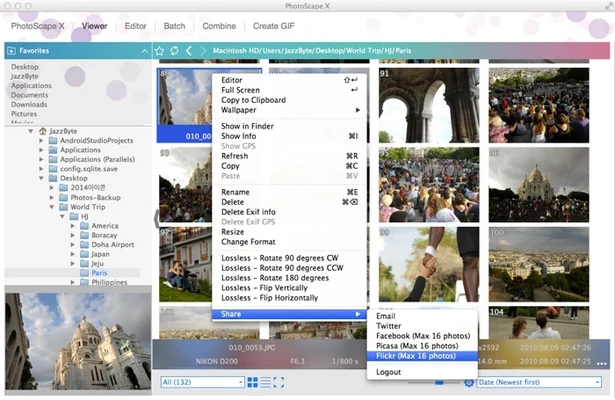Select Lossless Rotate 180 degrees
Screen dimensions: 615x400
click(289, 278)
